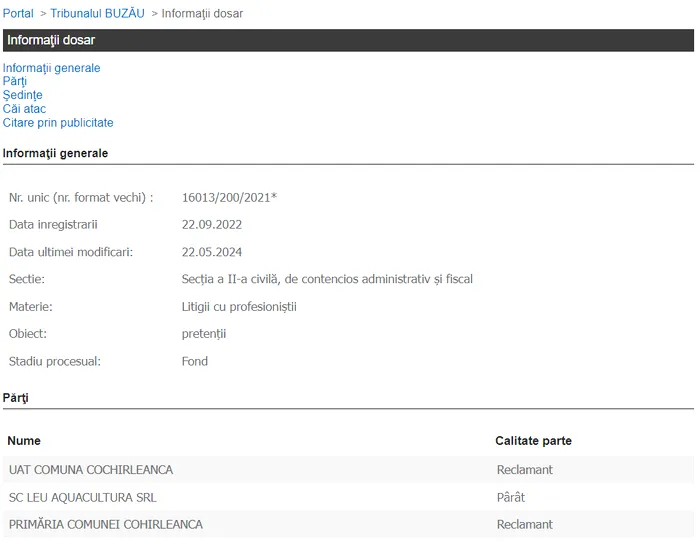
Task: Open the Căi atac link
Action: 24,109
